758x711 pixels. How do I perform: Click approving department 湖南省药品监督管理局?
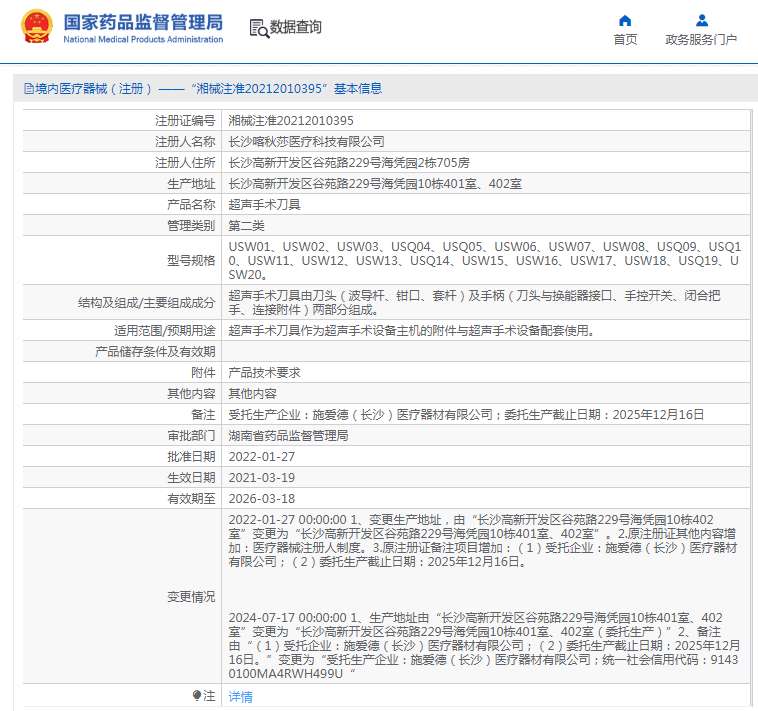[288, 435]
